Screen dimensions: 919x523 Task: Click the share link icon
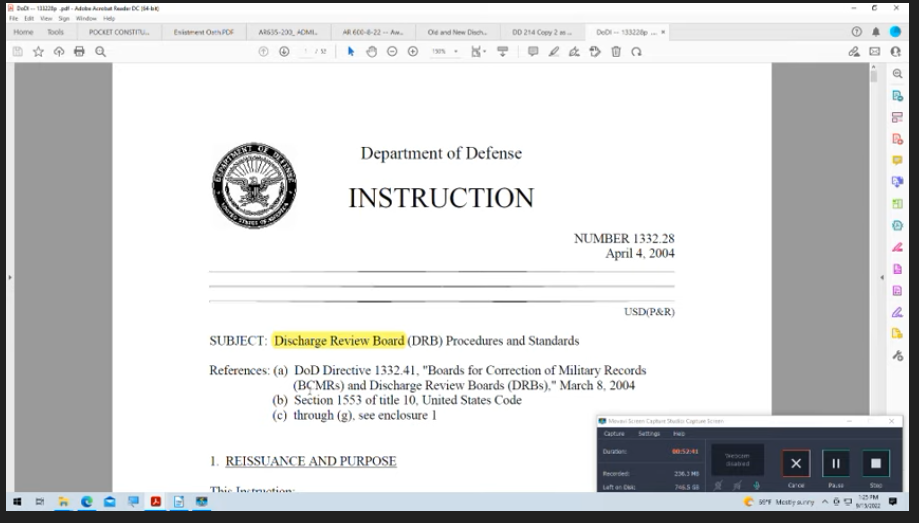[854, 52]
